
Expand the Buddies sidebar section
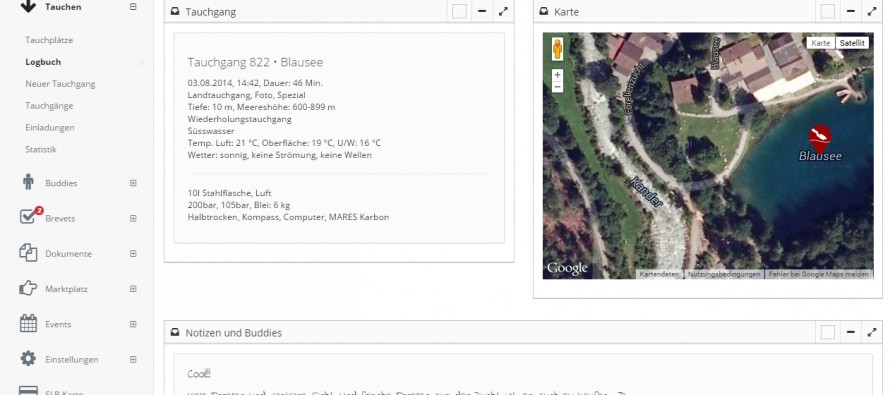(x=133, y=183)
